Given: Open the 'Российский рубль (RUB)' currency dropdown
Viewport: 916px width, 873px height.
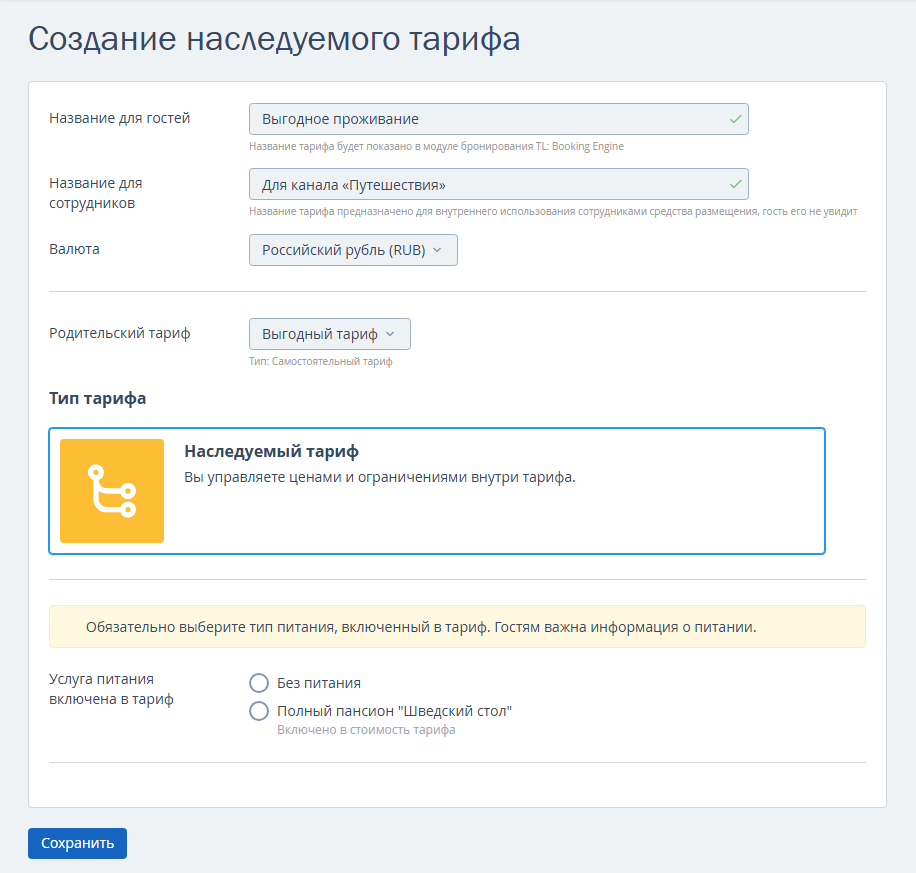Looking at the screenshot, I should point(353,250).
